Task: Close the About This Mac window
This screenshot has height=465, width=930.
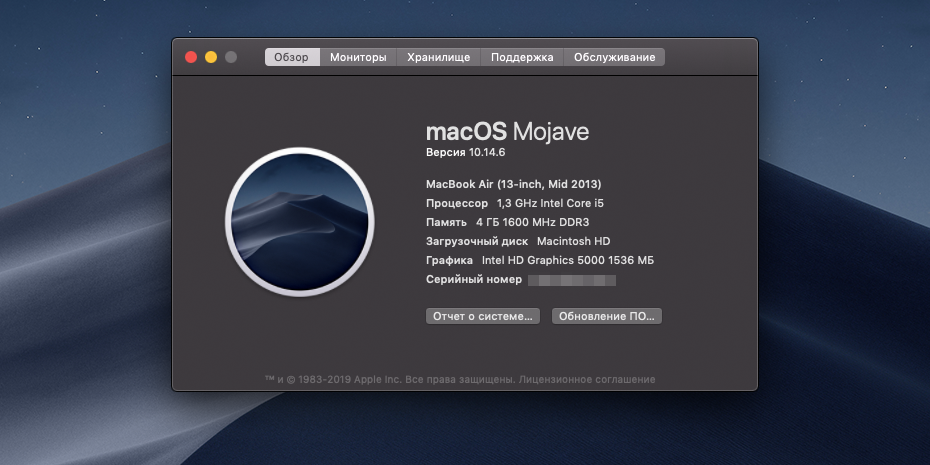Action: coord(191,57)
